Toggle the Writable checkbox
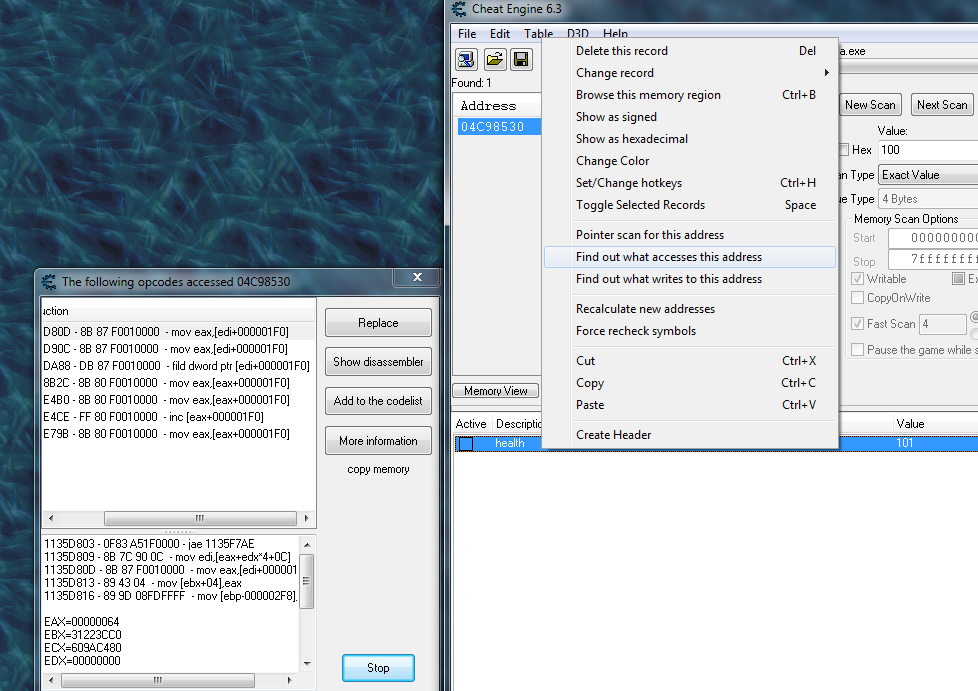978x691 pixels. [858, 279]
